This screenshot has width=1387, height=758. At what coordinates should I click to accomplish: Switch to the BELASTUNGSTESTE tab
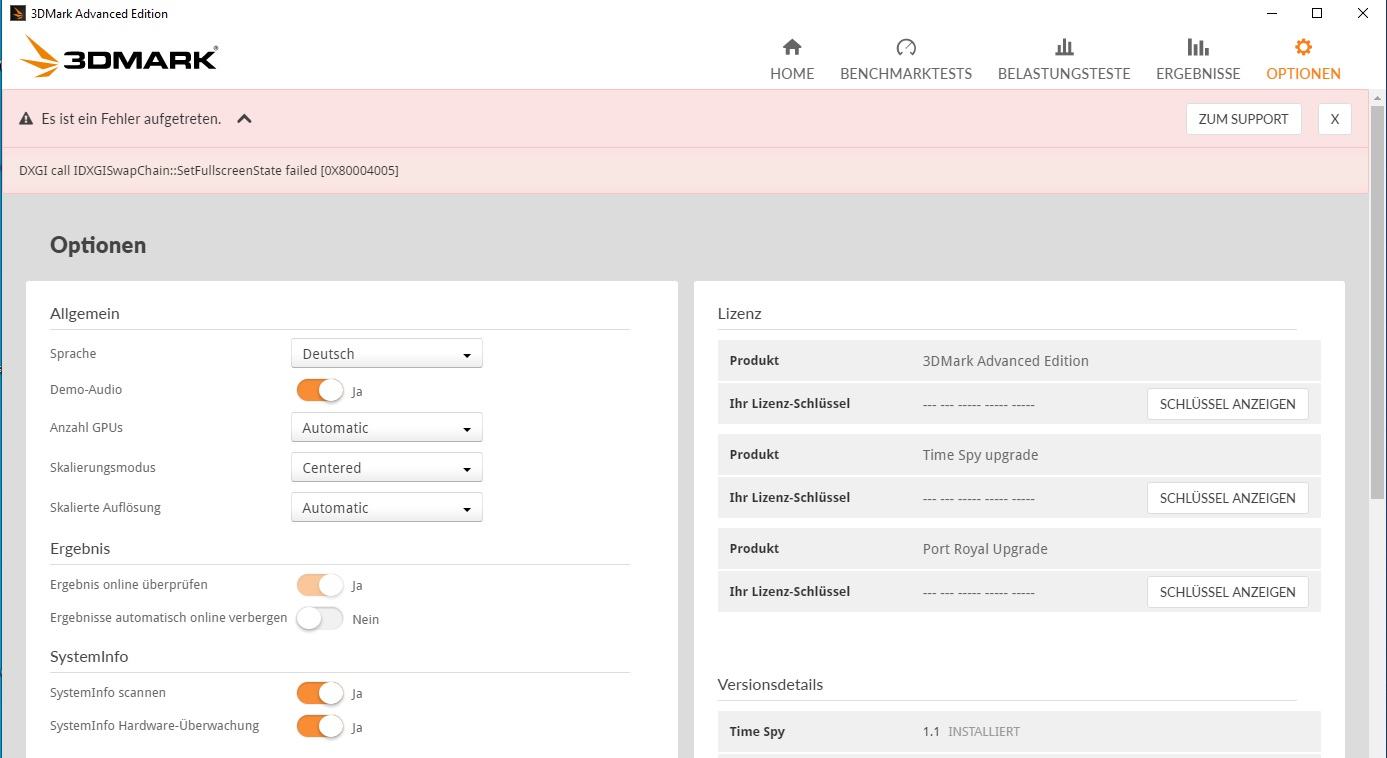tap(1064, 73)
